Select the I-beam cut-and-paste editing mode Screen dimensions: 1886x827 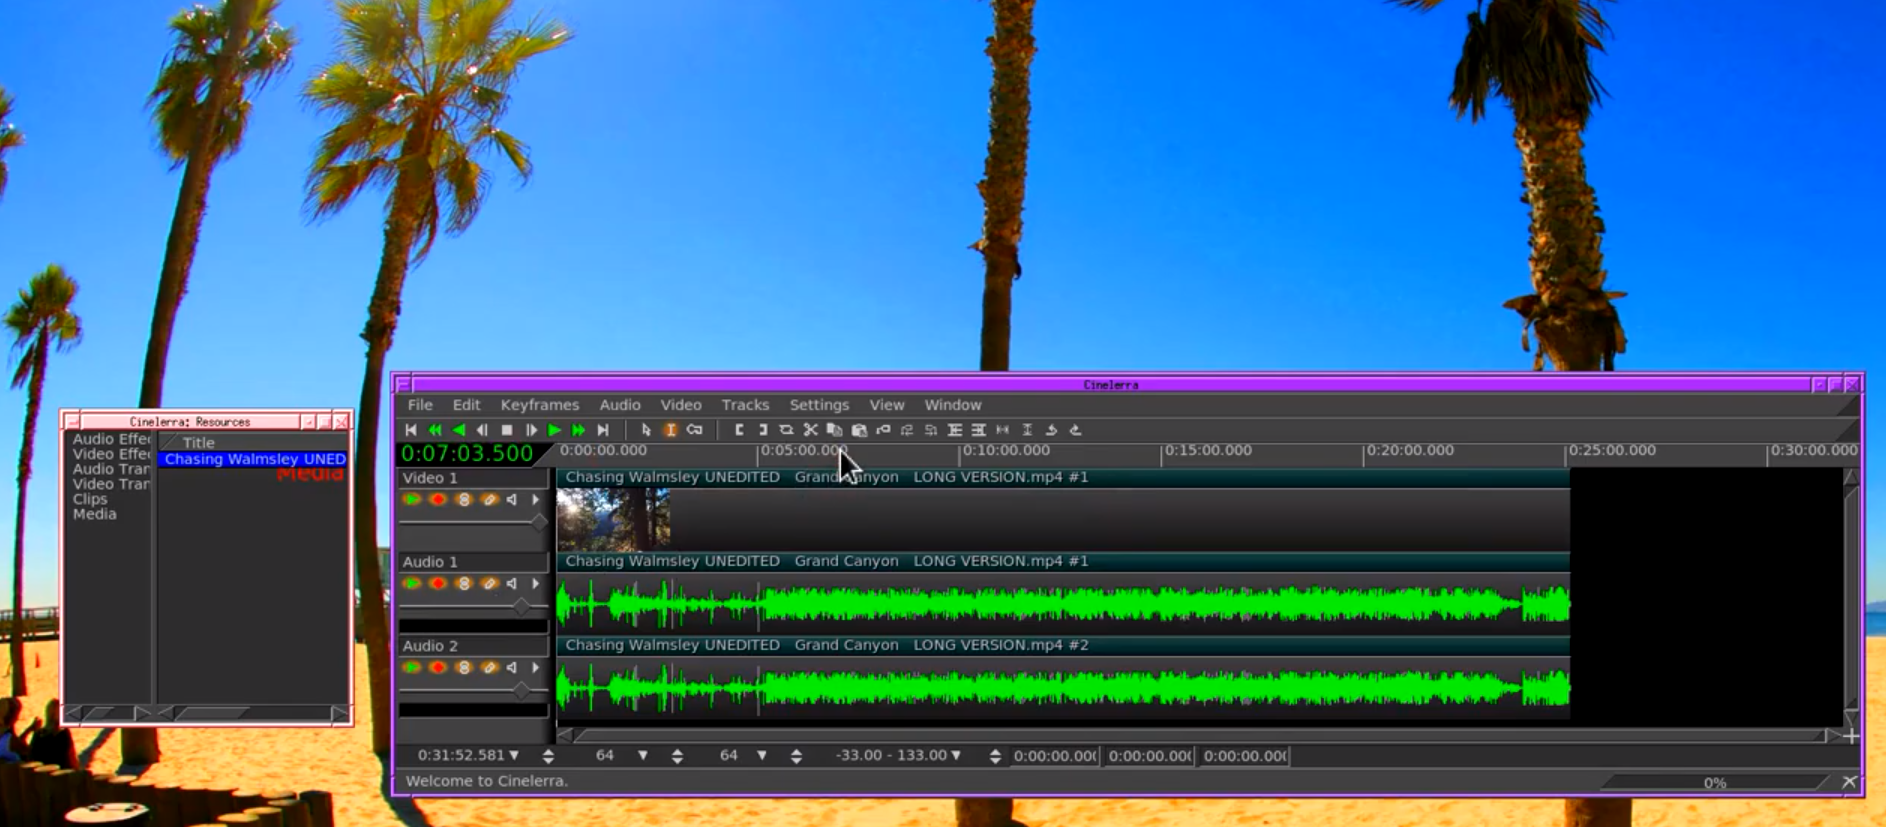coord(670,430)
